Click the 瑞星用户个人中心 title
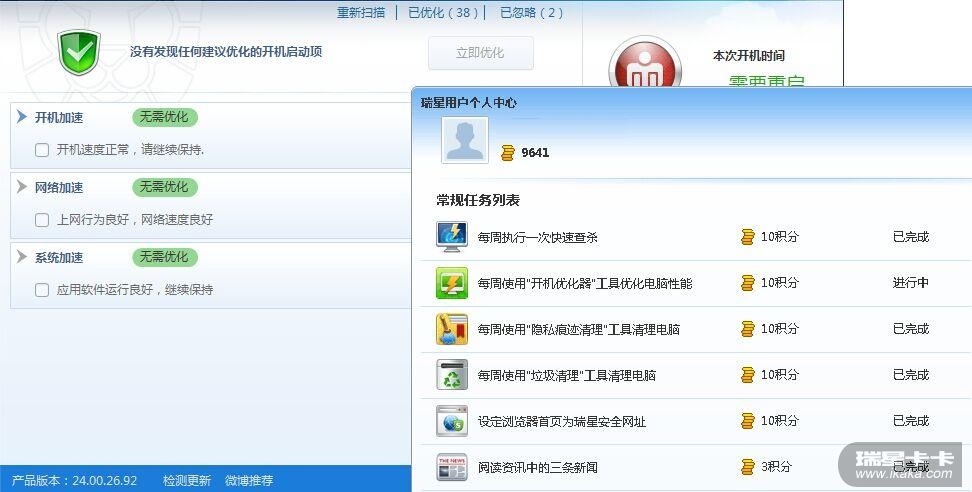This screenshot has width=972, height=492. point(469,103)
